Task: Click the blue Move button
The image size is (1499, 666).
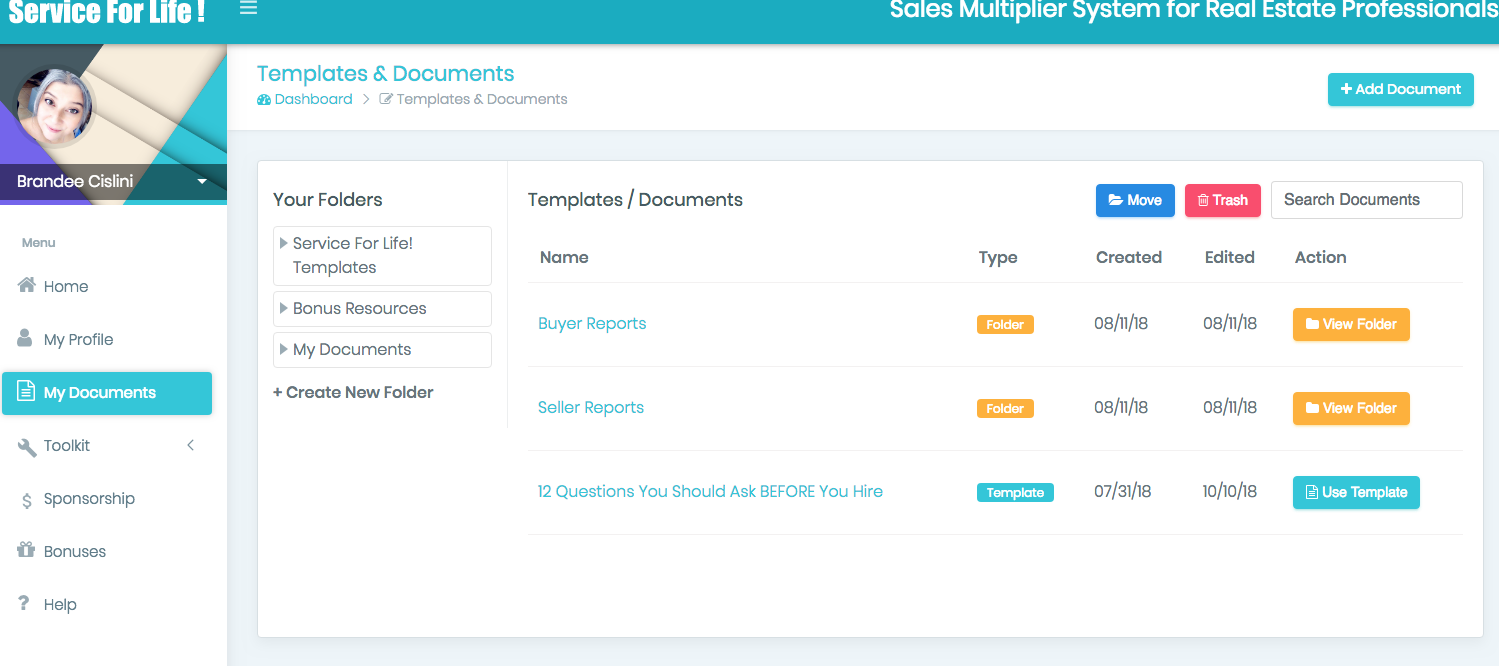Action: tap(1134, 200)
